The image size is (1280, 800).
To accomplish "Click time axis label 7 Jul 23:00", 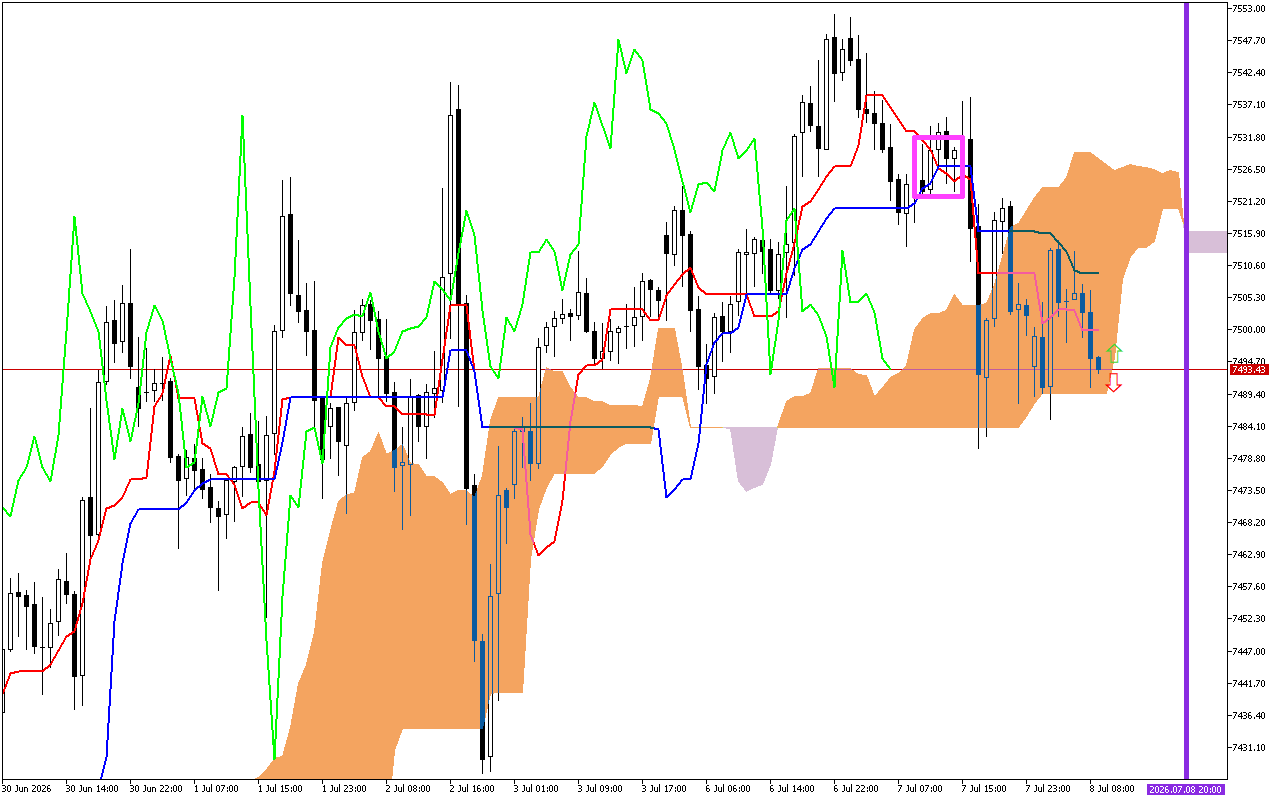I will (x=1049, y=789).
